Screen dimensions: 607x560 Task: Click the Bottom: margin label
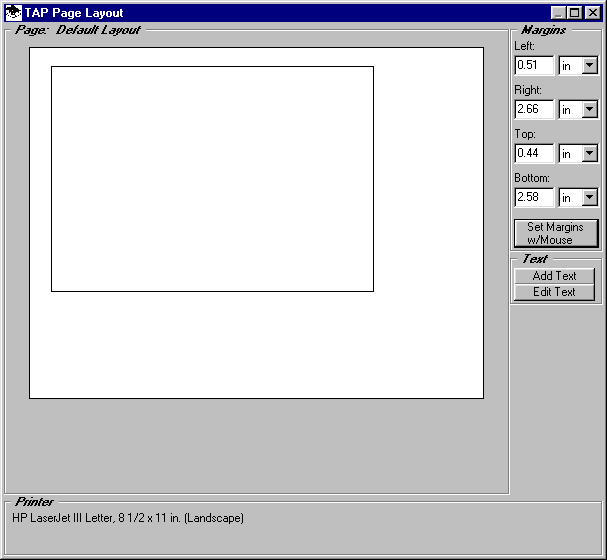(x=532, y=178)
